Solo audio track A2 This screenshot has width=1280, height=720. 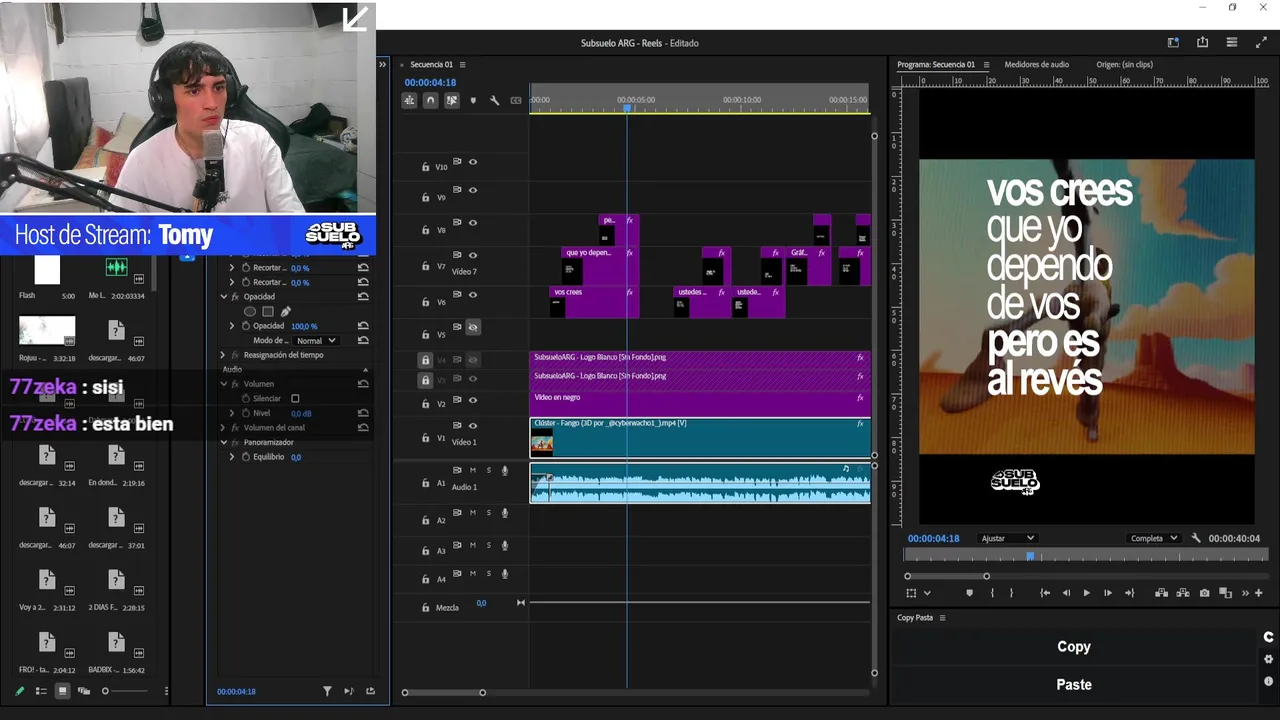pyautogui.click(x=489, y=513)
